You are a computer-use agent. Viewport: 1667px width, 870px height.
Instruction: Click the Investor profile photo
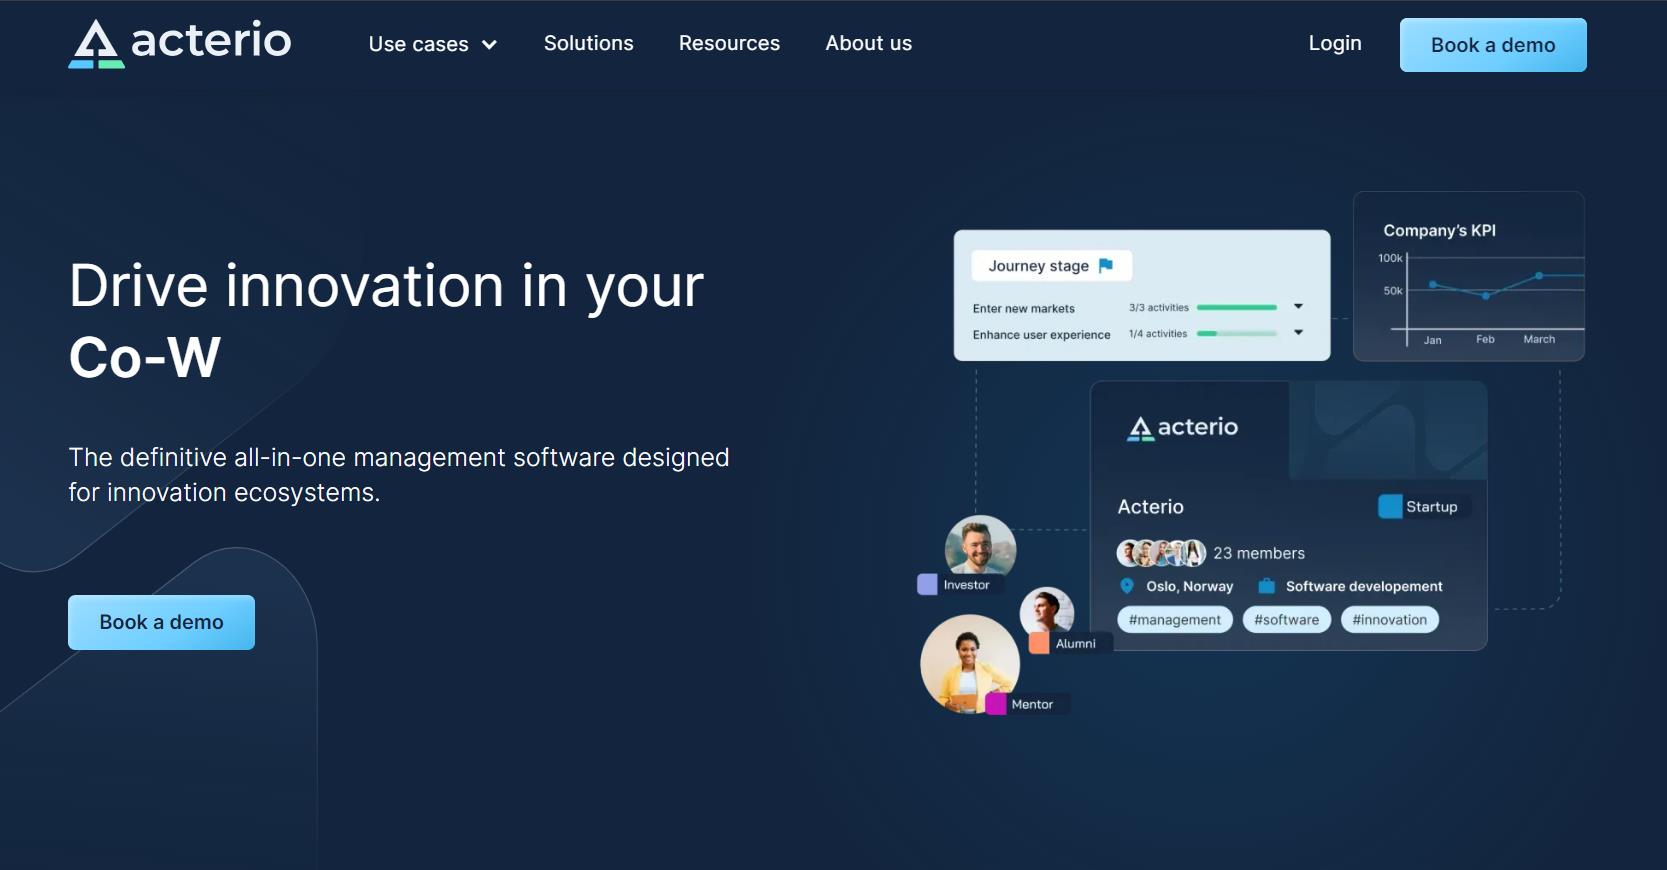pos(980,548)
